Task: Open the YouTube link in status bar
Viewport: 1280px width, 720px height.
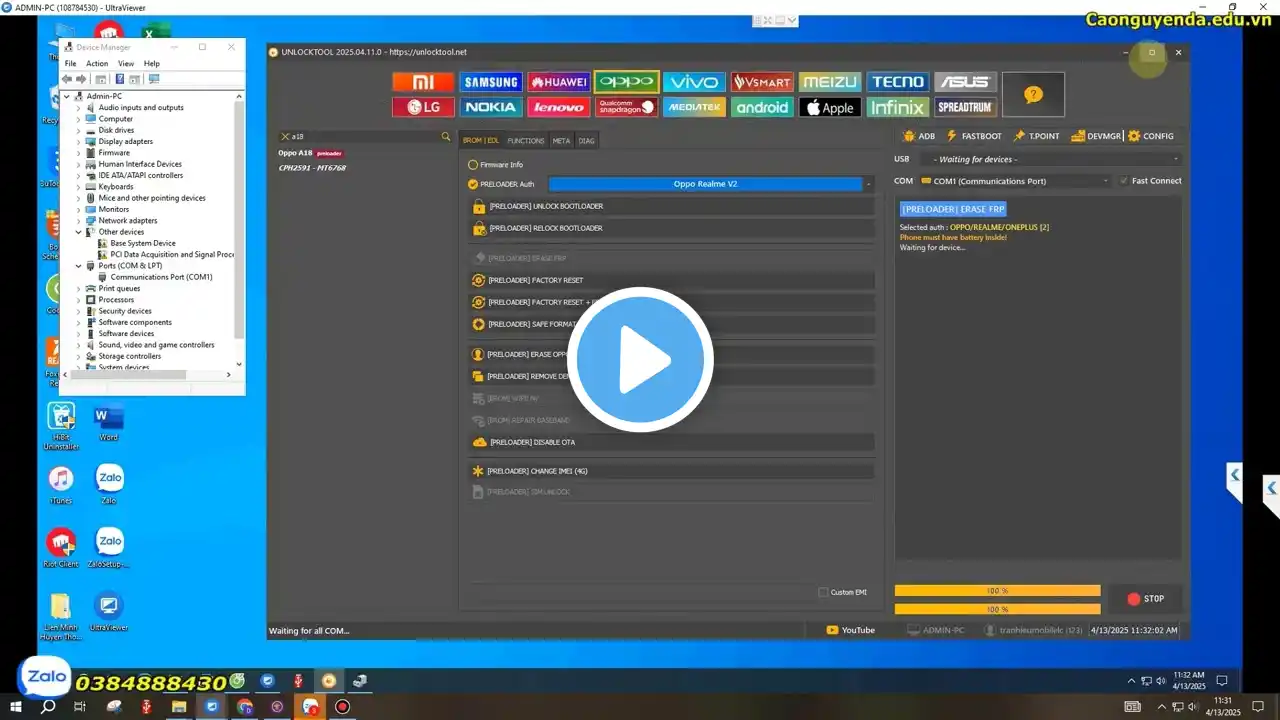Action: [x=851, y=630]
